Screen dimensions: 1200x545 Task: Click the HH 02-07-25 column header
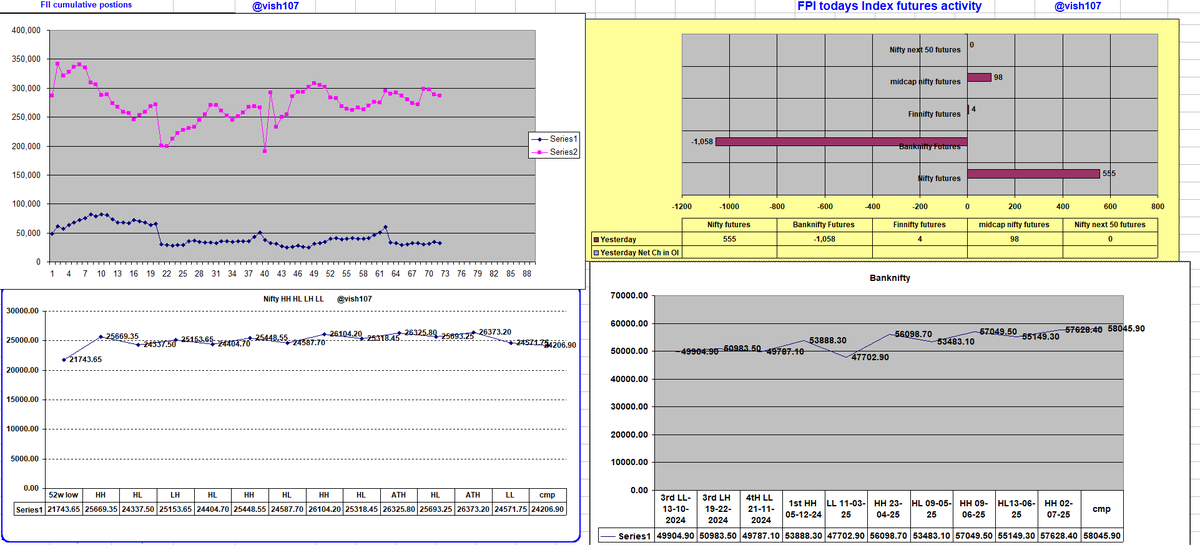click(1060, 508)
